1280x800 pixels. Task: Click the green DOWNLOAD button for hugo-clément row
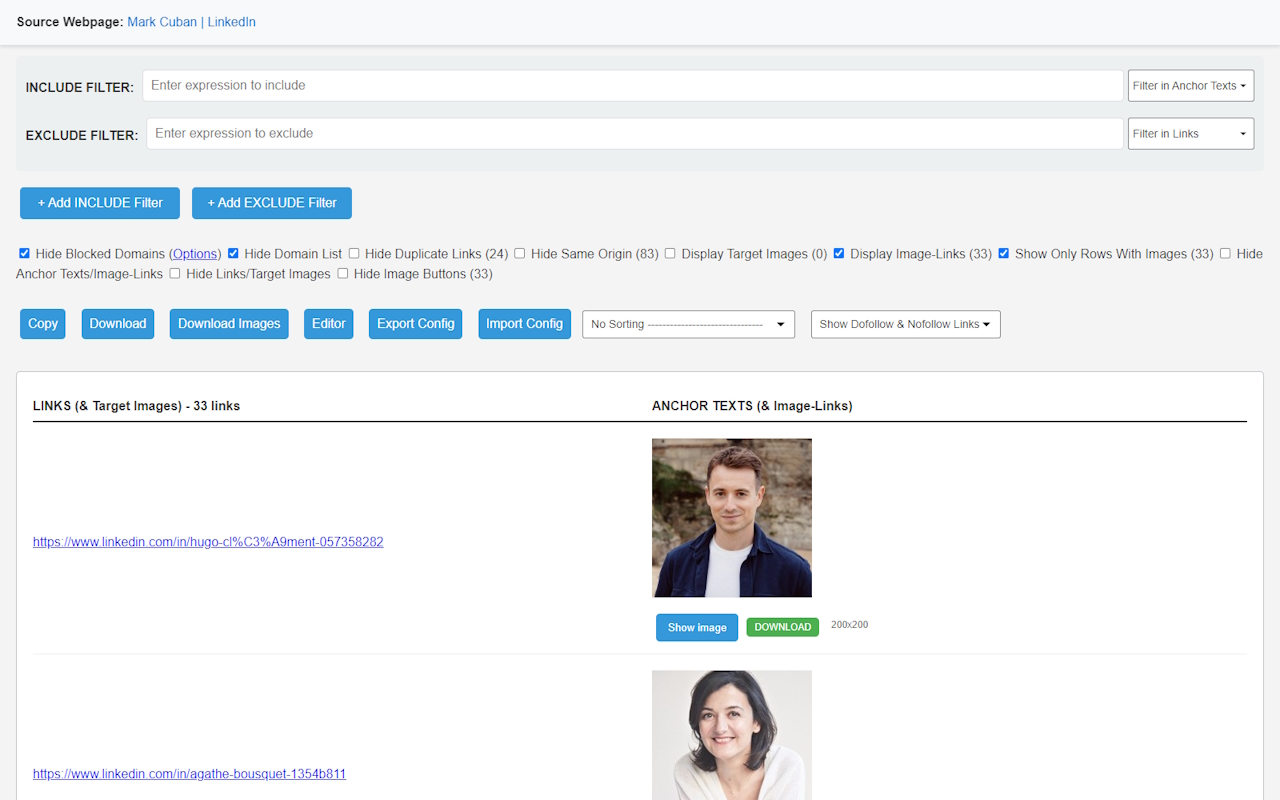click(x=783, y=627)
